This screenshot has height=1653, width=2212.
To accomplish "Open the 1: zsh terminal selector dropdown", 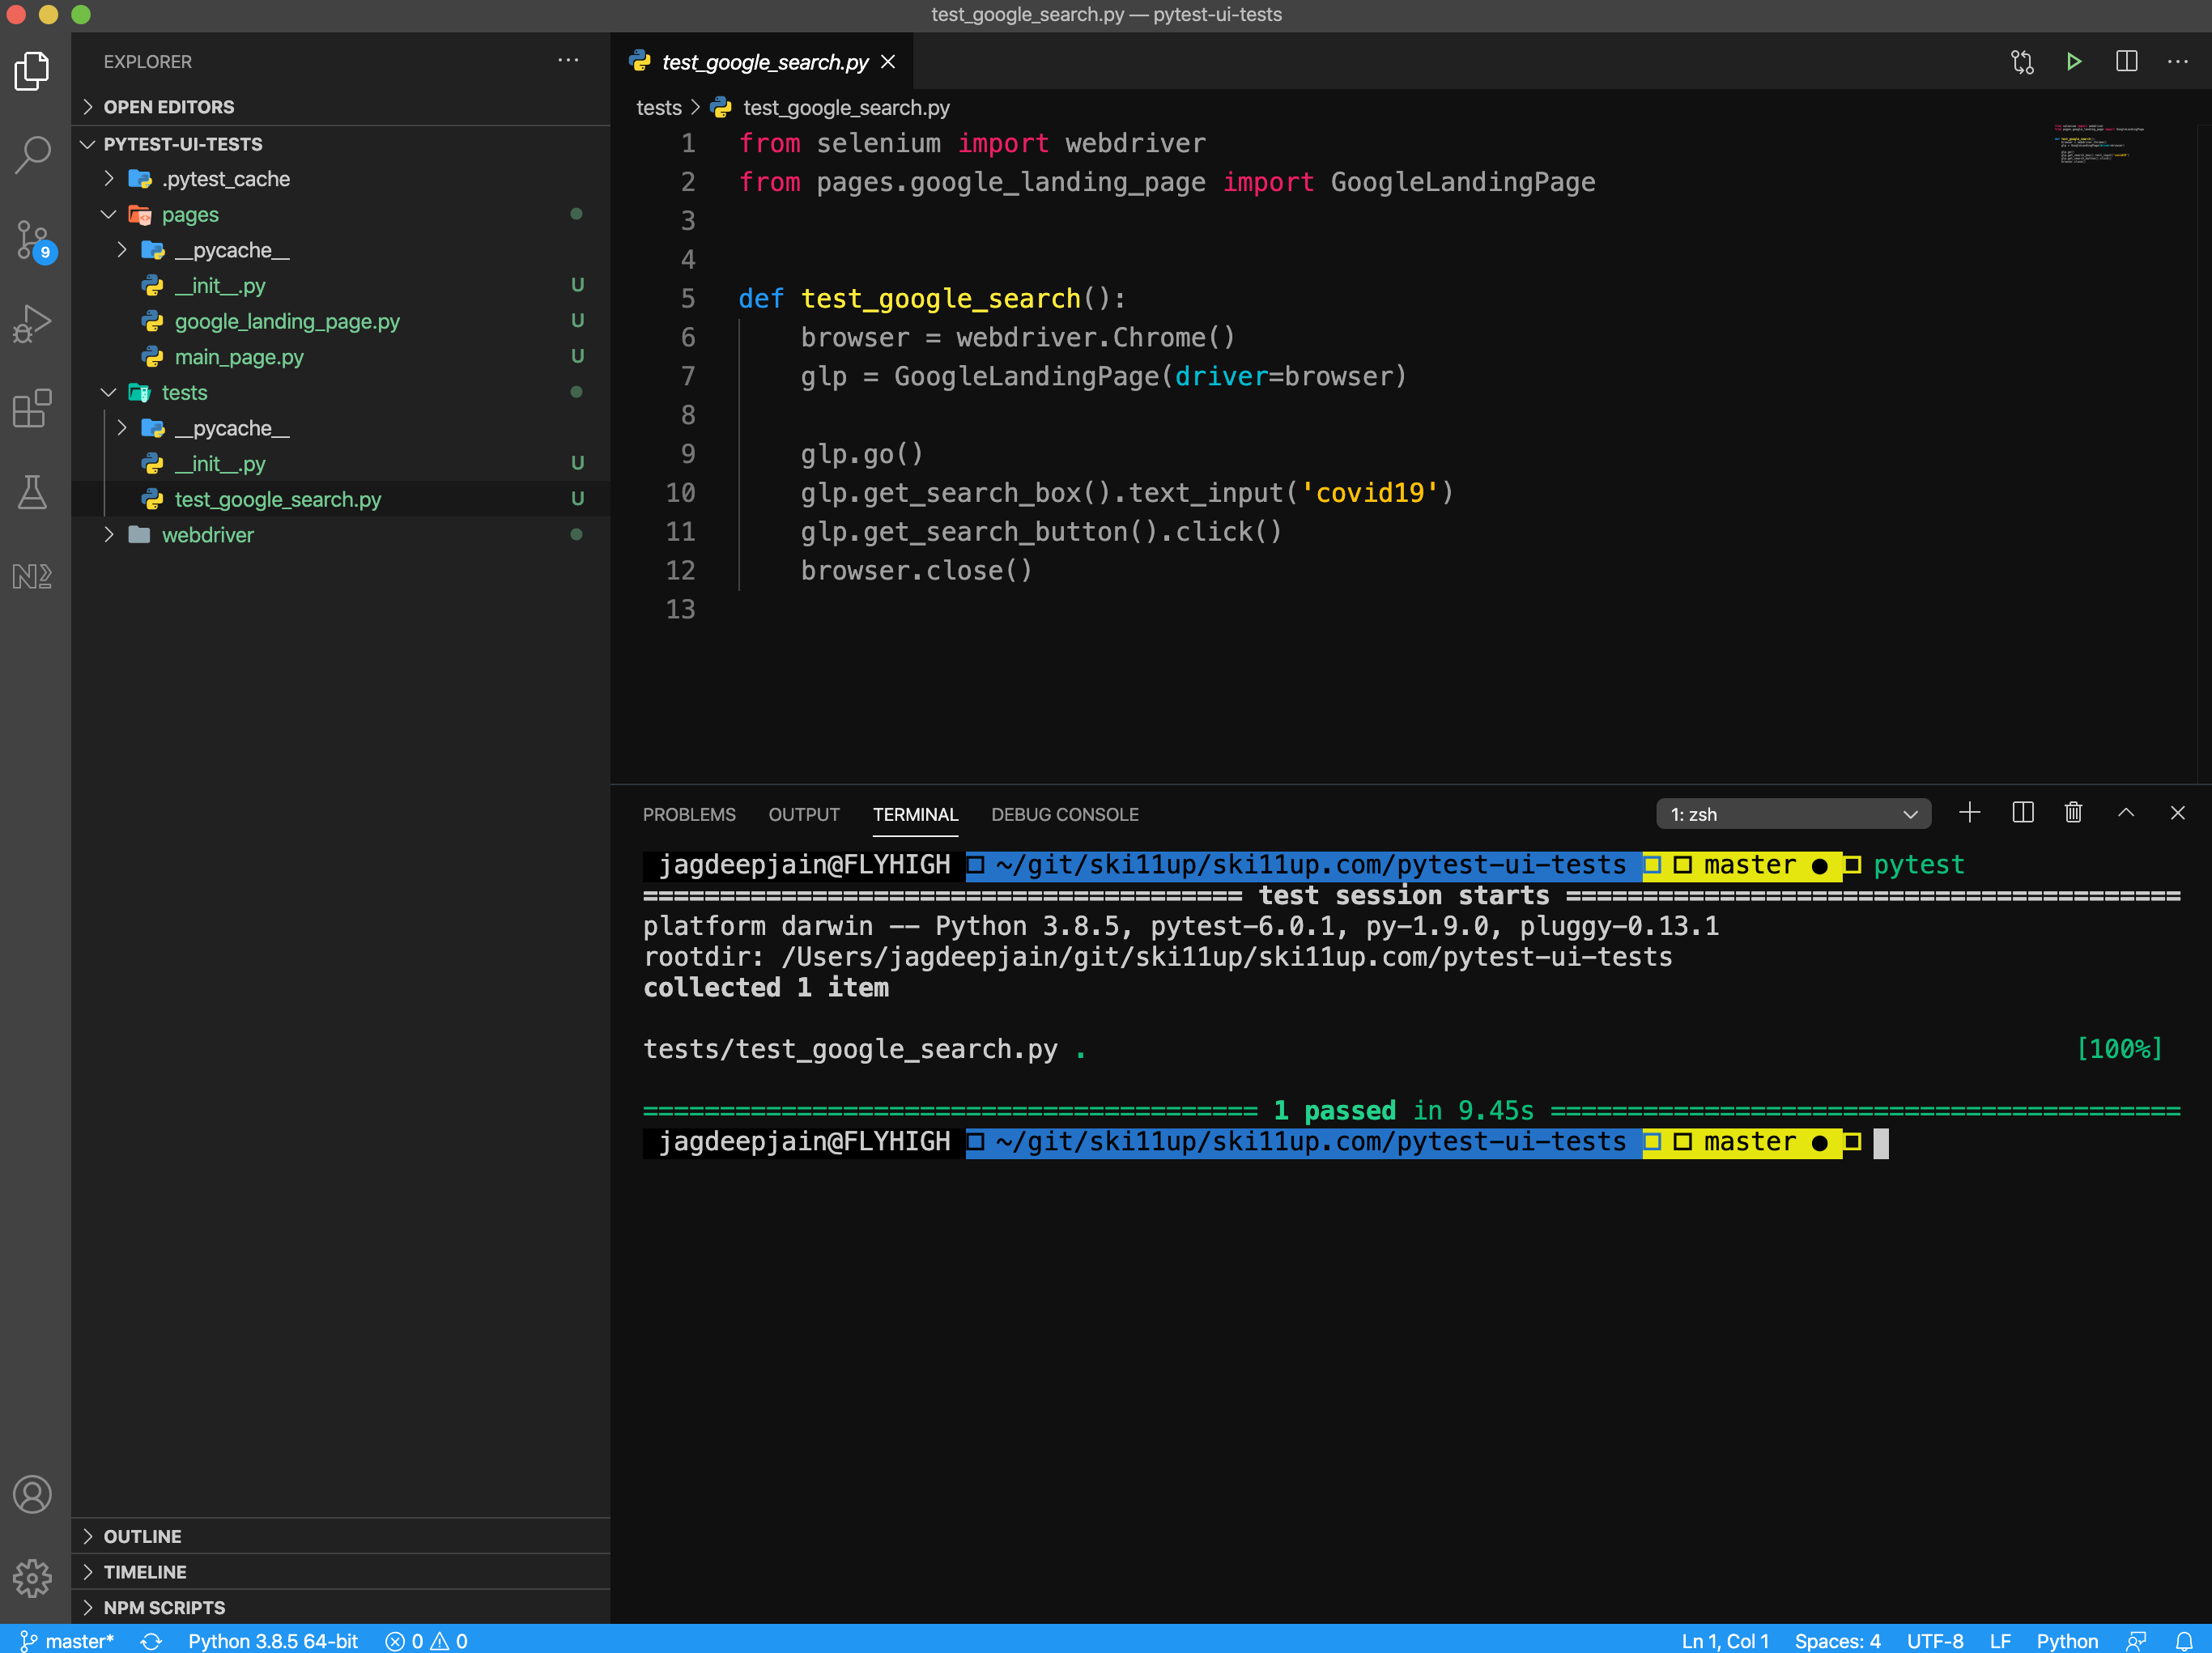I will point(1793,814).
